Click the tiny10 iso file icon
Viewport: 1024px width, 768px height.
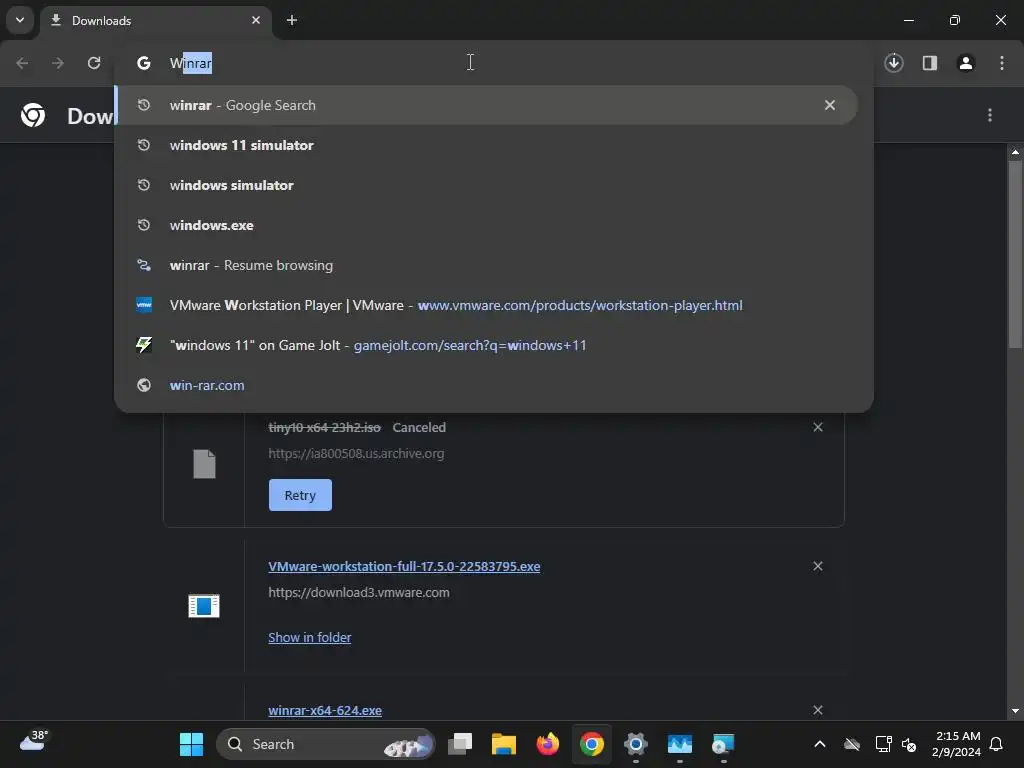(204, 464)
